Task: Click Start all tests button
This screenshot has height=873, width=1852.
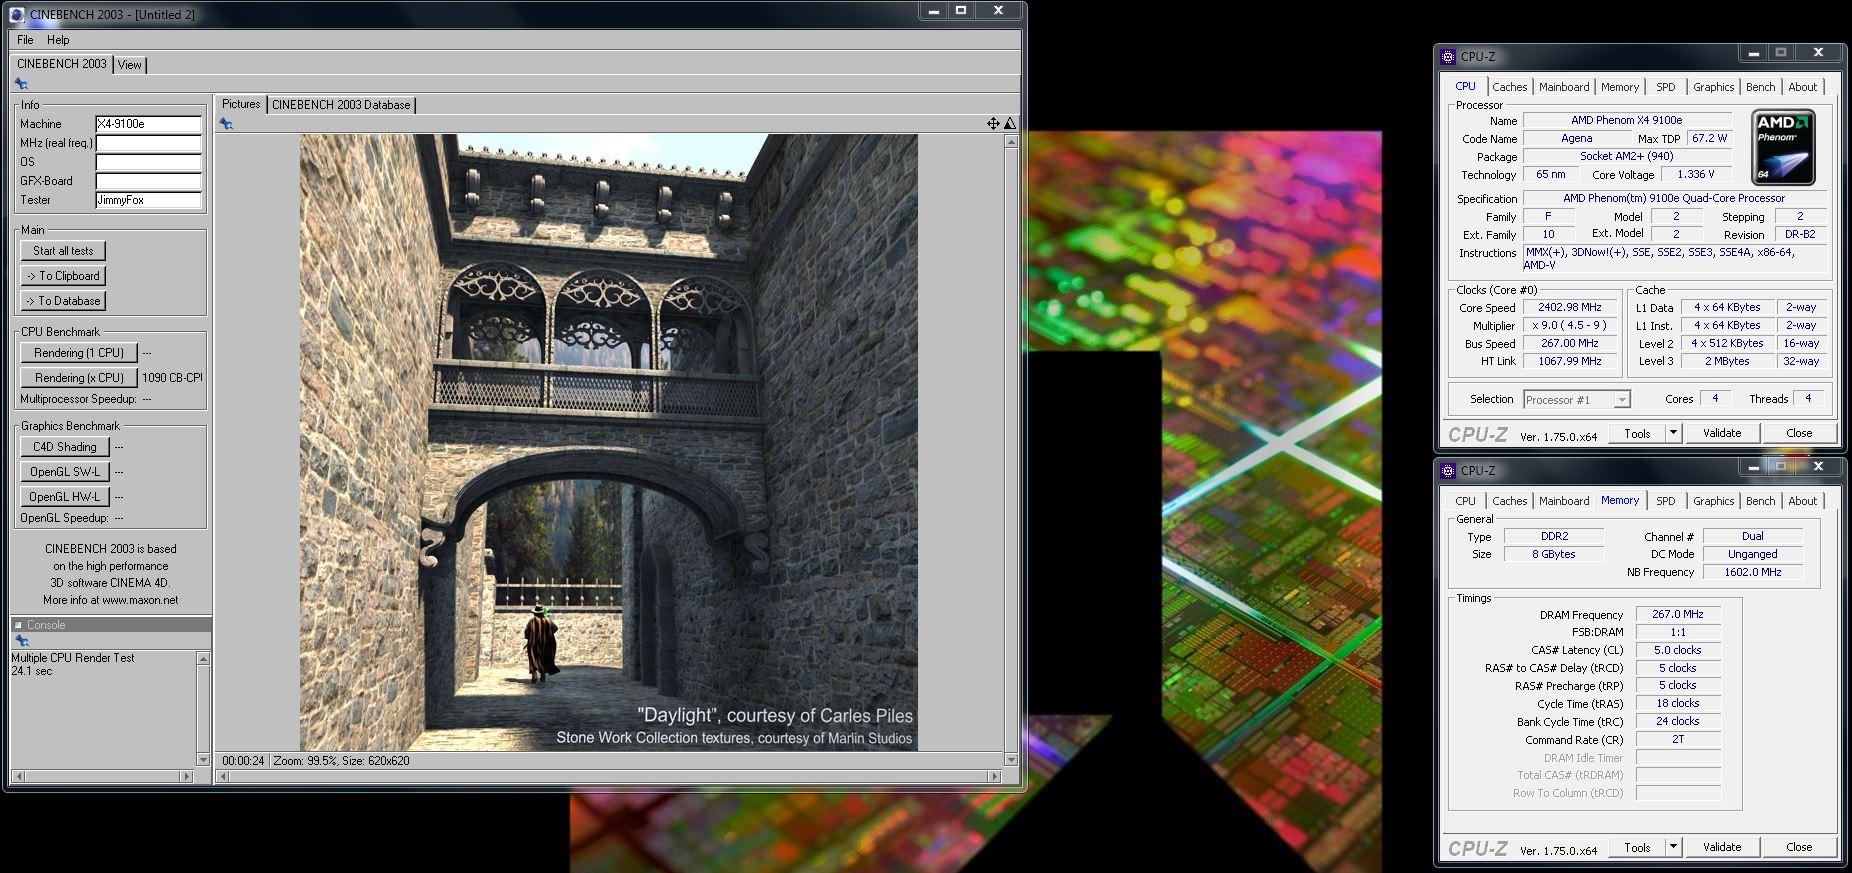Action: tap(63, 251)
